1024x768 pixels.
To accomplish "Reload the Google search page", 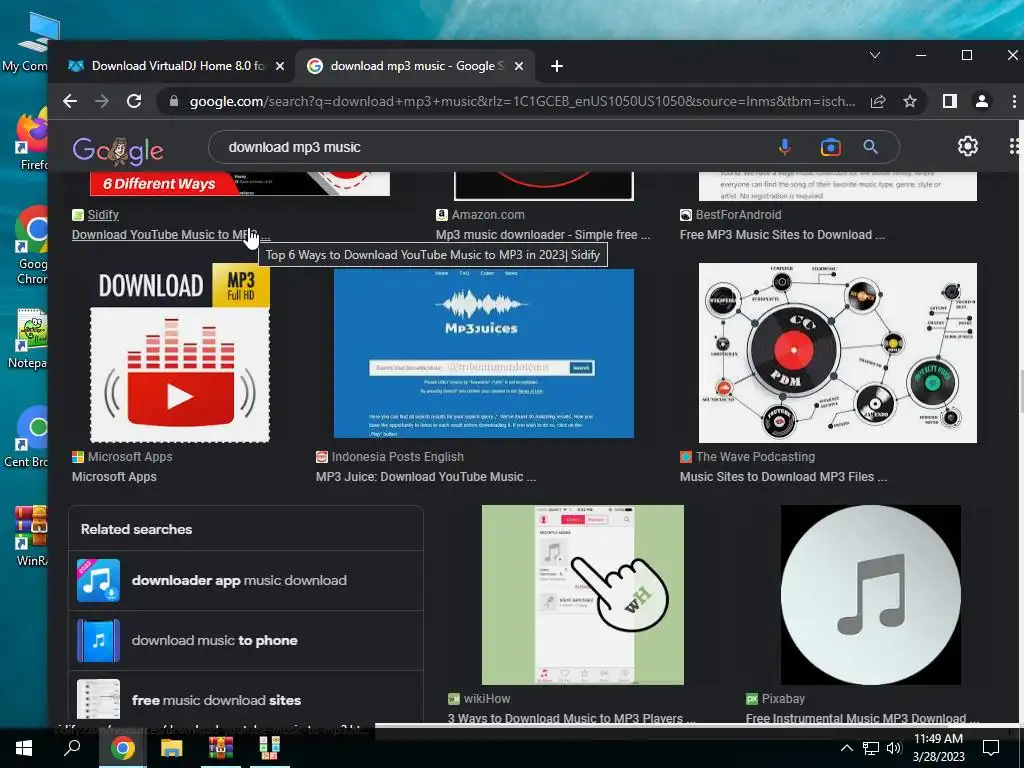I will [x=134, y=101].
